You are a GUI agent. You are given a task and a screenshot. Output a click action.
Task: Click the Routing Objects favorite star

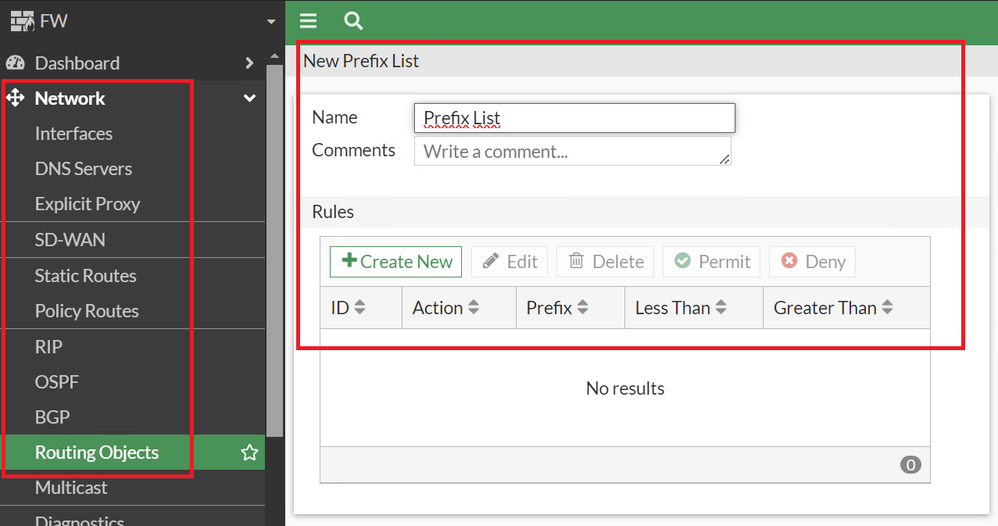click(x=250, y=453)
